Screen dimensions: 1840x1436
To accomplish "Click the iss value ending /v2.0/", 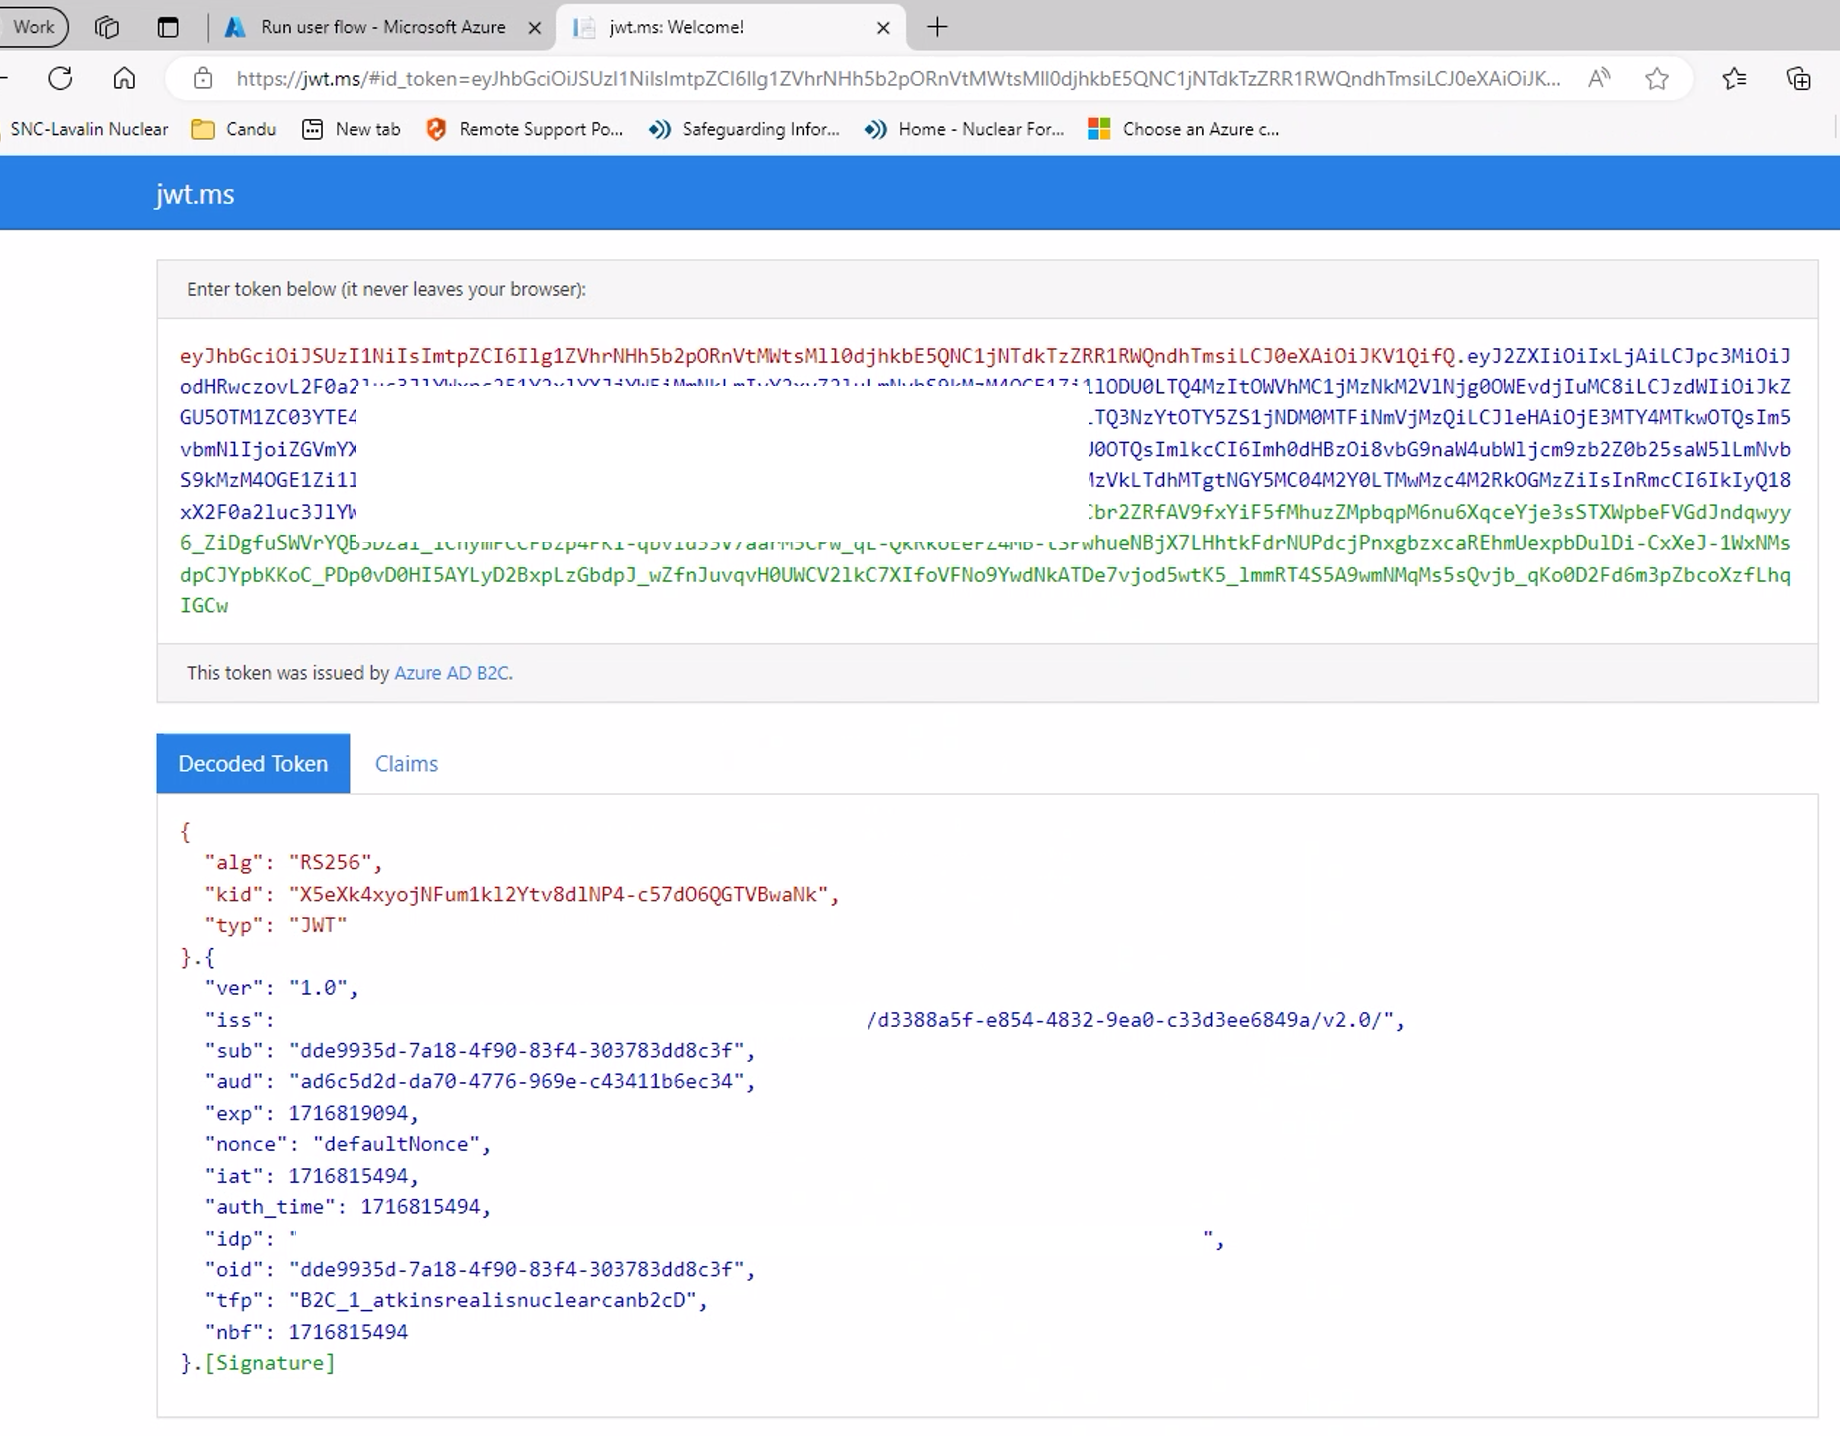I will tap(1131, 1019).
